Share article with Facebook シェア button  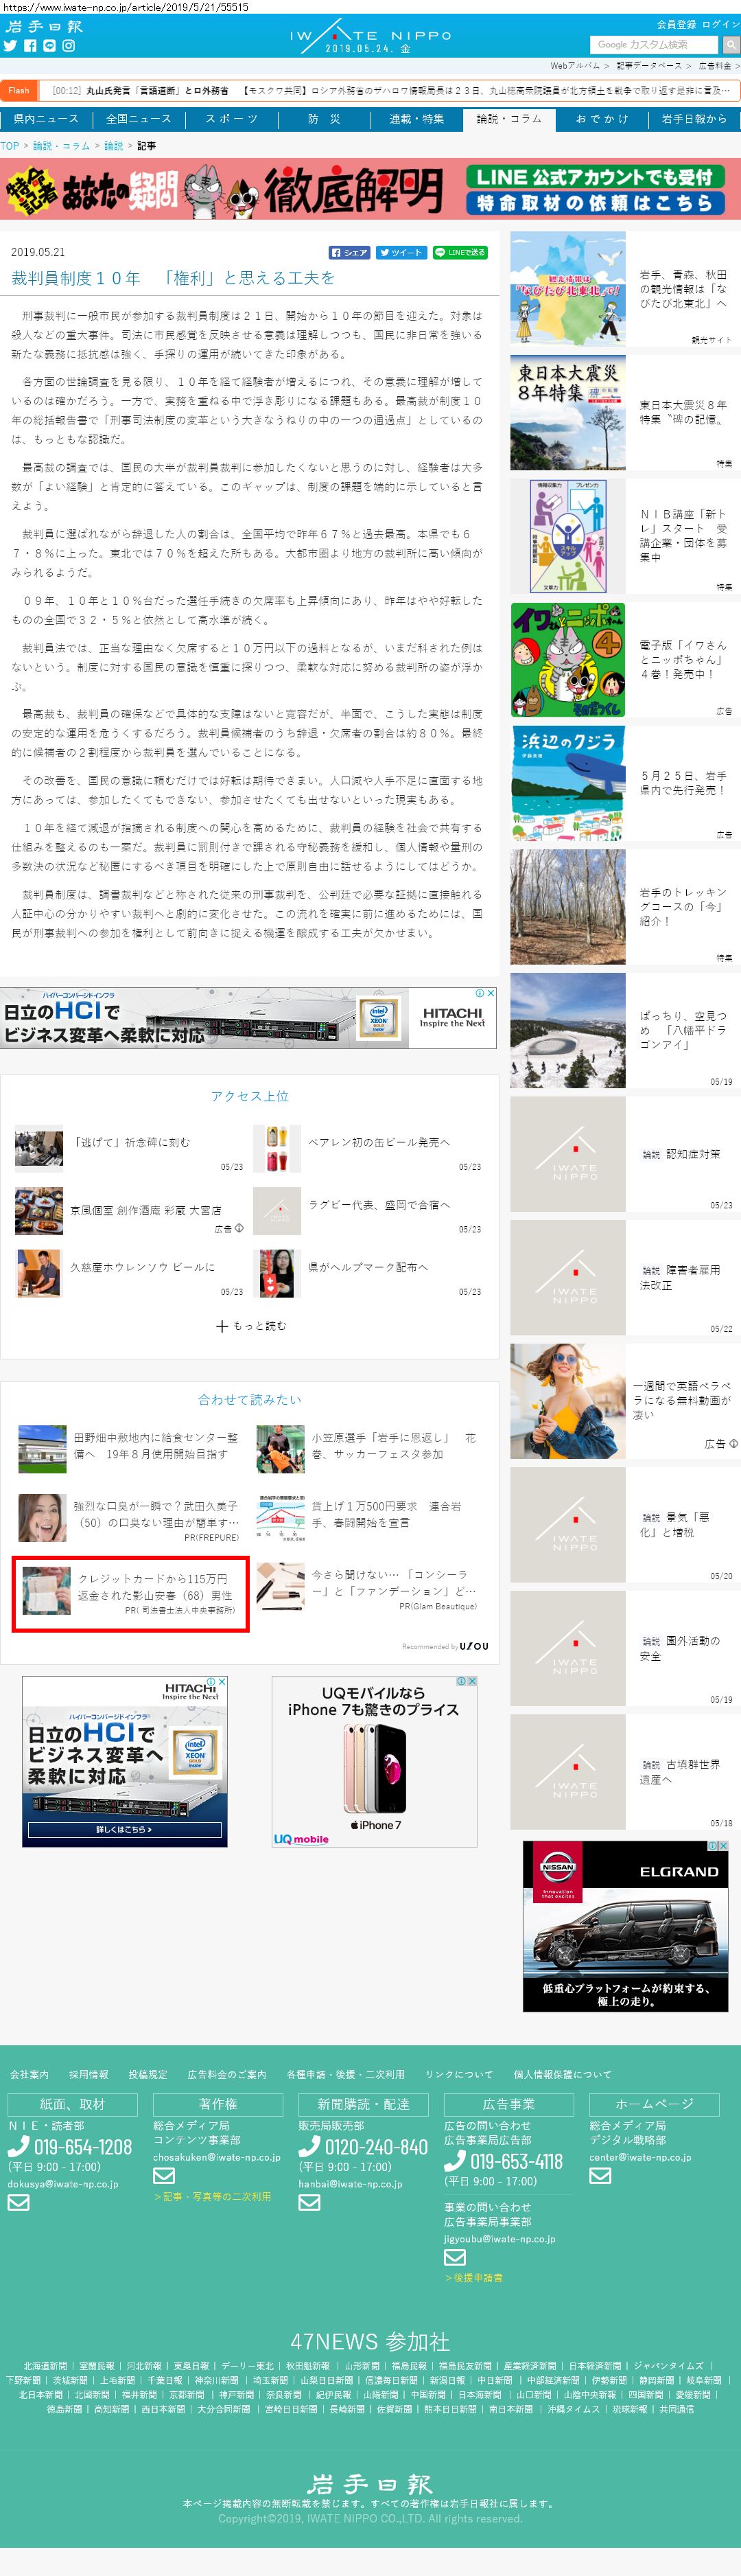(x=350, y=253)
